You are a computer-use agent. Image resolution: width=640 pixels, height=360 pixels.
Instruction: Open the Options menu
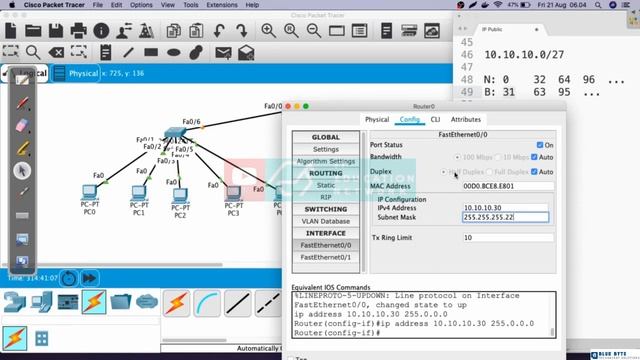point(141,5)
